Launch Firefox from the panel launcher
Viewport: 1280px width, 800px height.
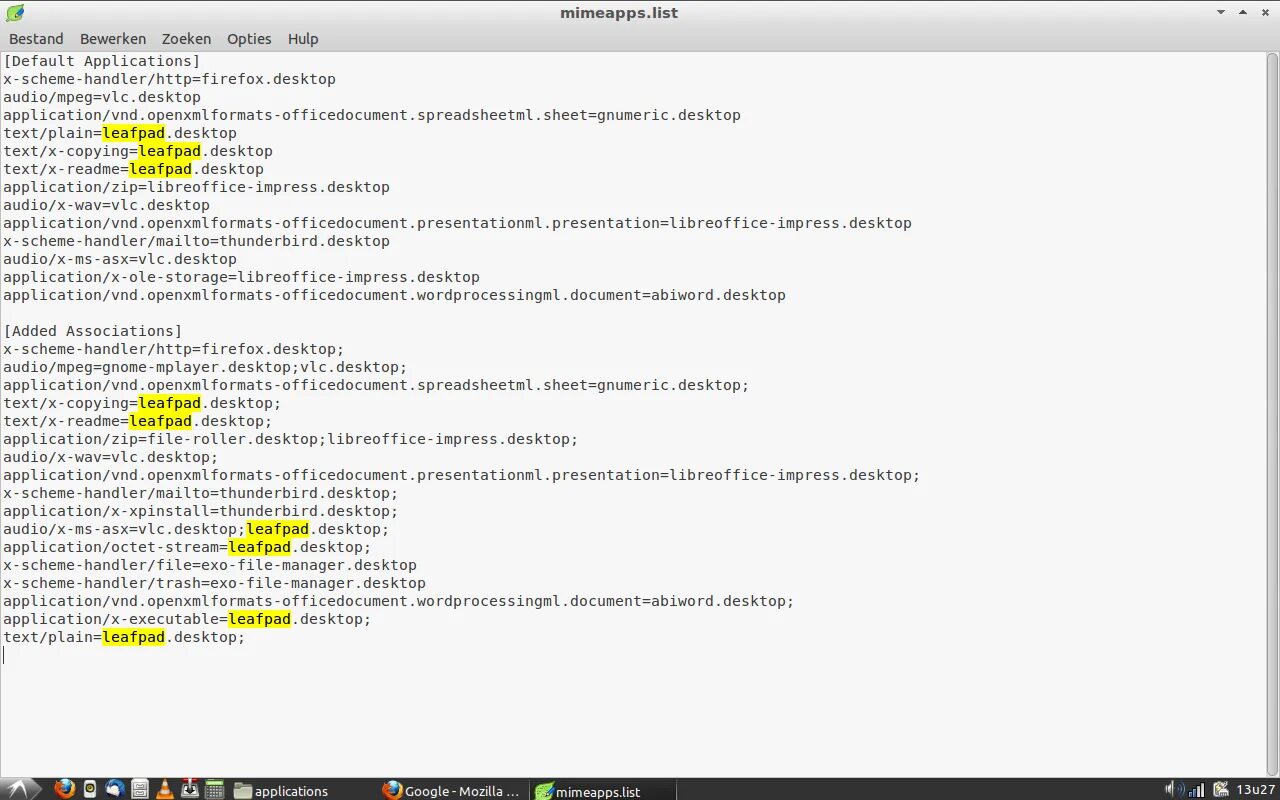click(x=65, y=789)
